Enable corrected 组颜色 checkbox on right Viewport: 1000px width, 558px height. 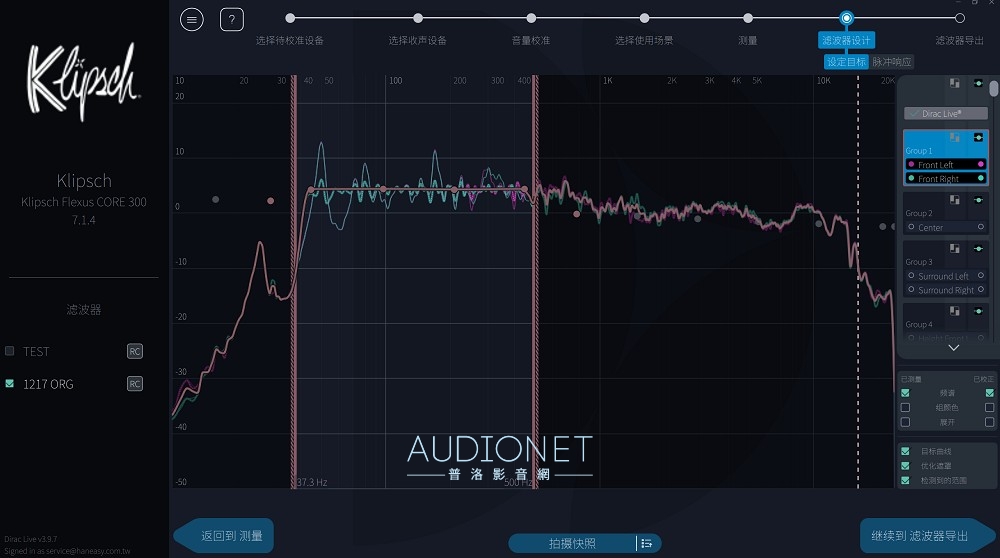tap(989, 407)
